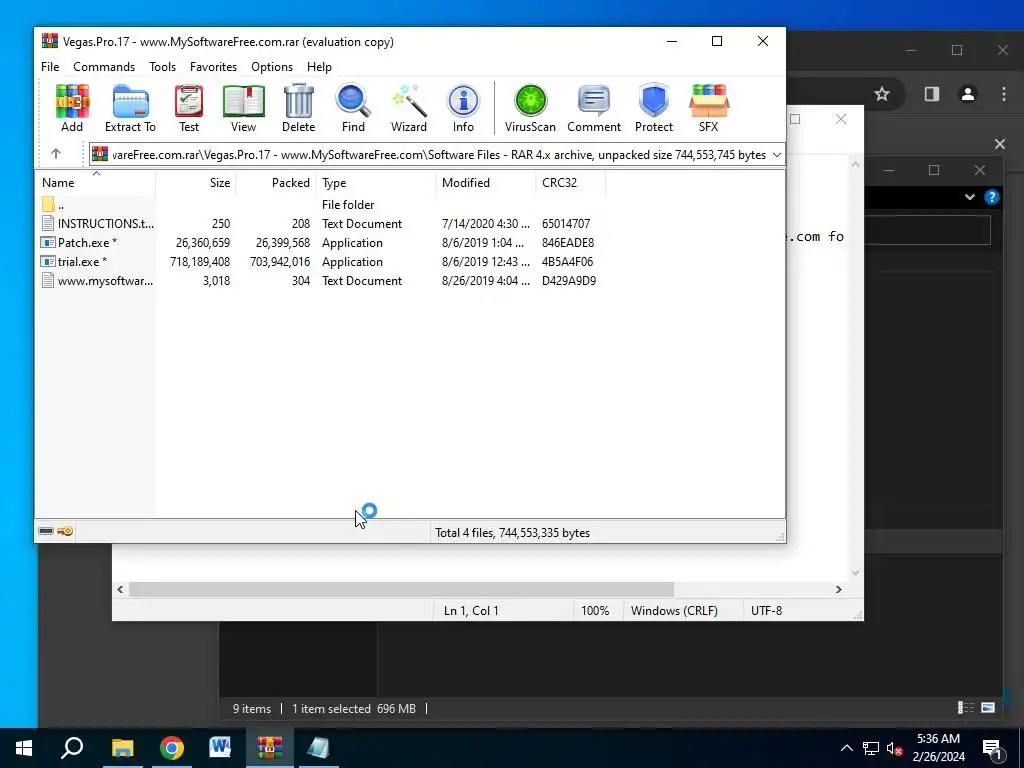Sort files by Size column header
1024x768 pixels.
(196, 183)
